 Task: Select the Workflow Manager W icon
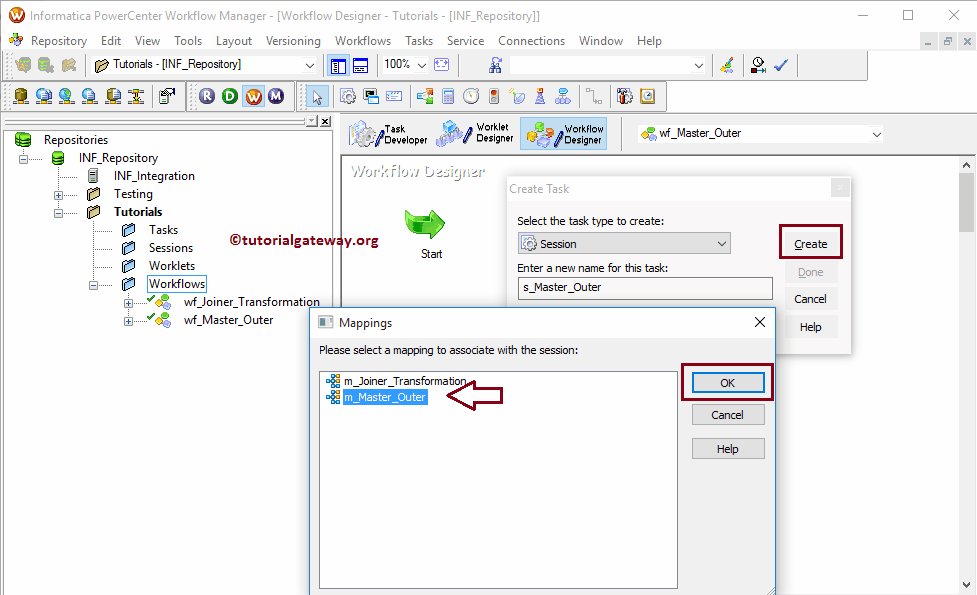tap(254, 96)
